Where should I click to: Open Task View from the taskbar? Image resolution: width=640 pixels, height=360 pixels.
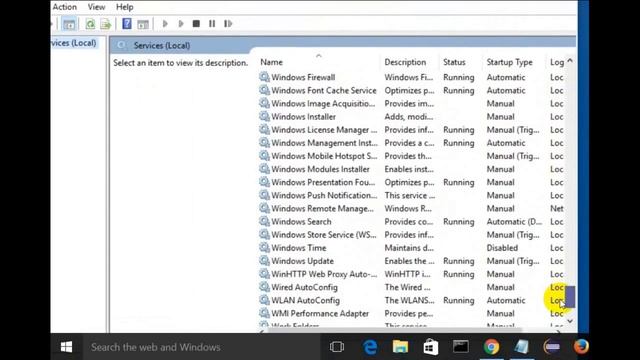[x=337, y=347]
